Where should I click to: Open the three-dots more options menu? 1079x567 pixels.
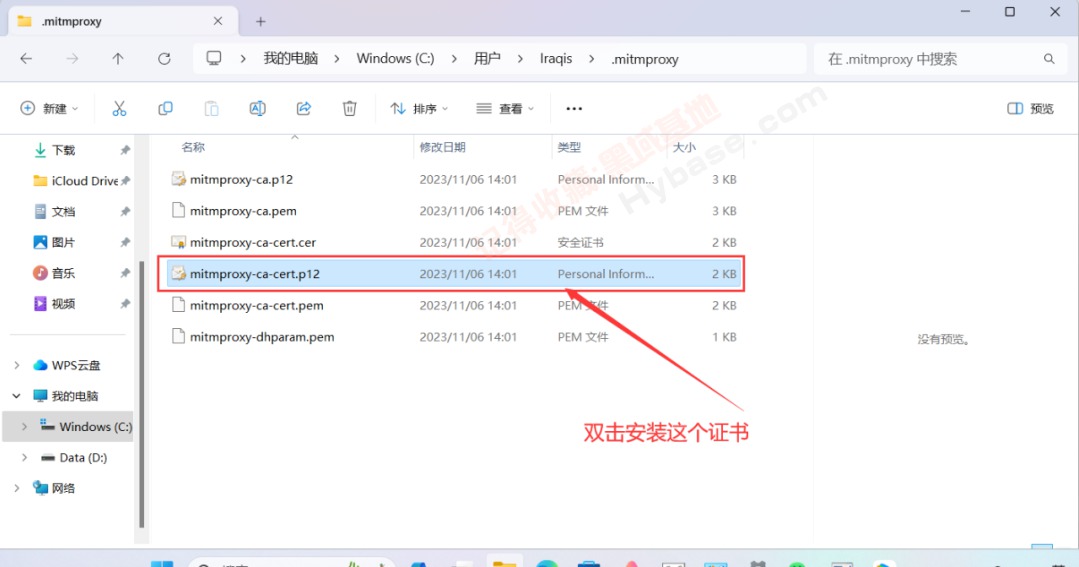point(574,109)
